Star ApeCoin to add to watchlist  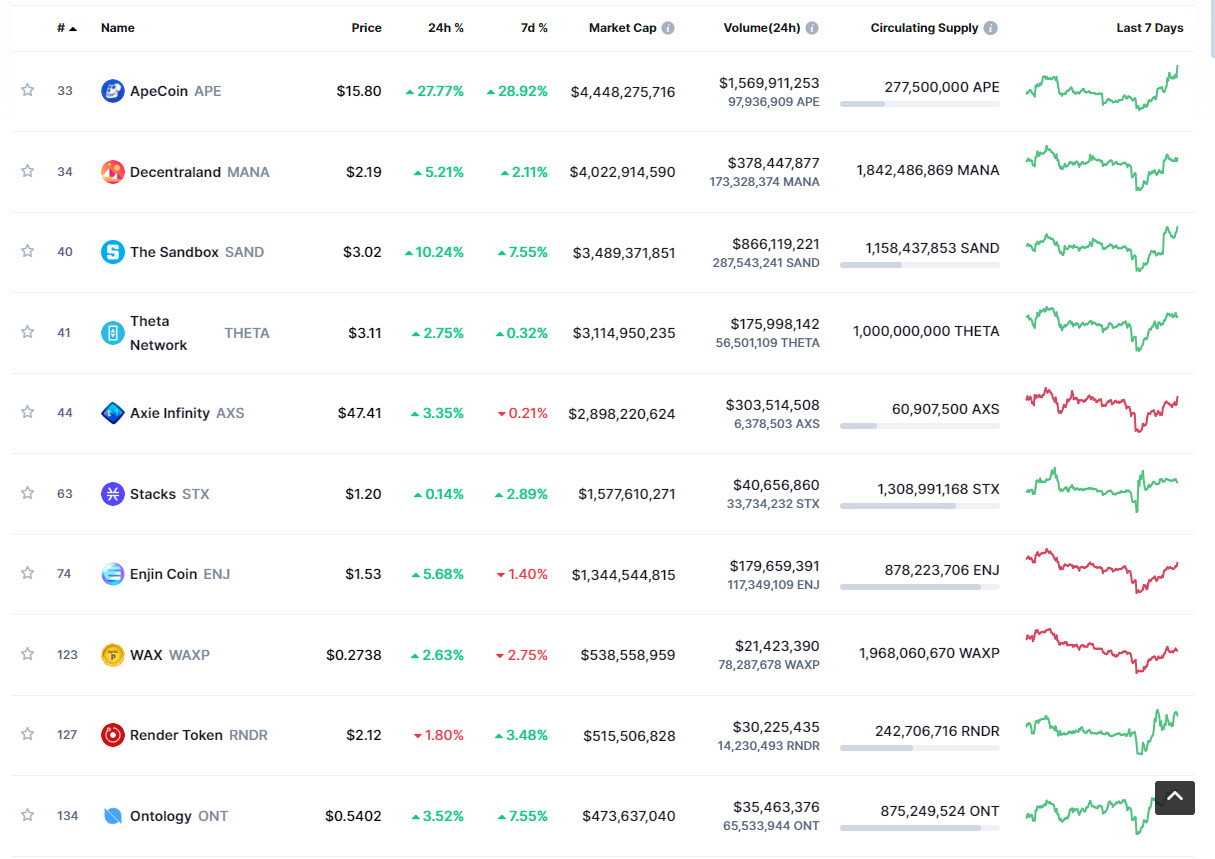[28, 90]
